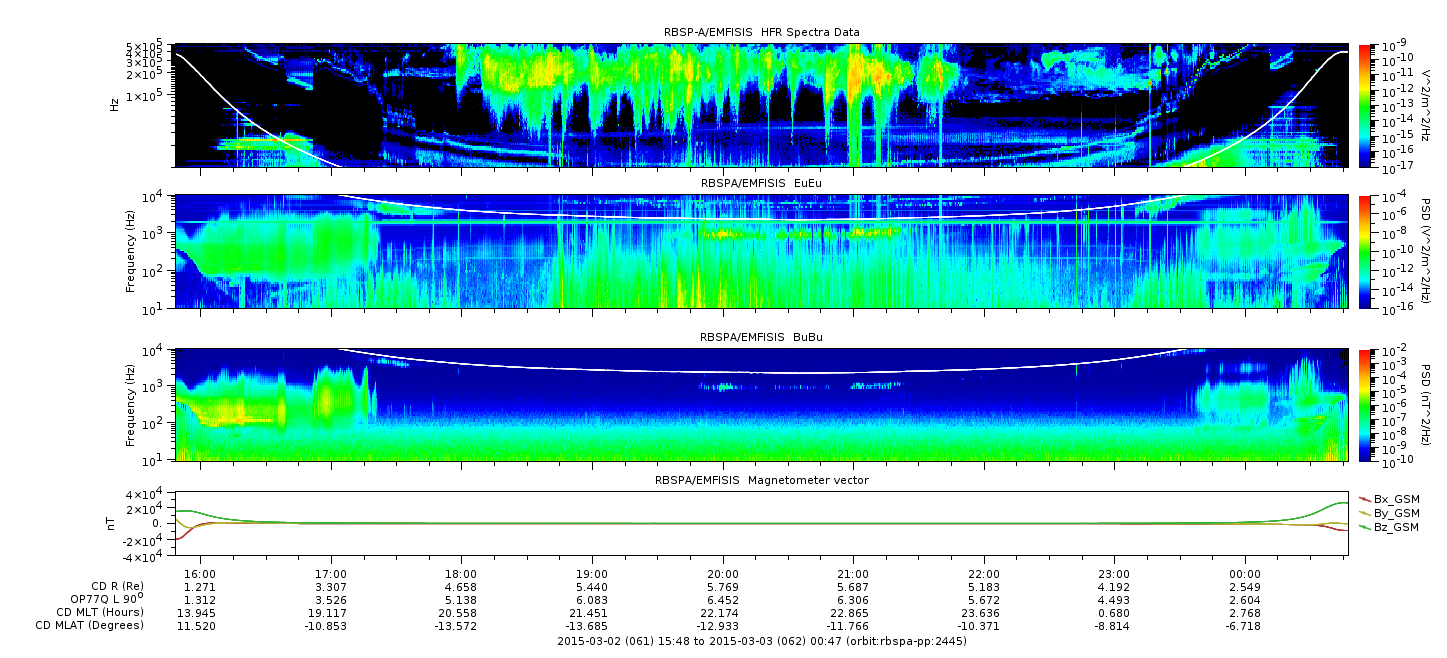Click the PSD (nT^2/Hz) color bar label
This screenshot has width=1447, height=658.
1427,404
